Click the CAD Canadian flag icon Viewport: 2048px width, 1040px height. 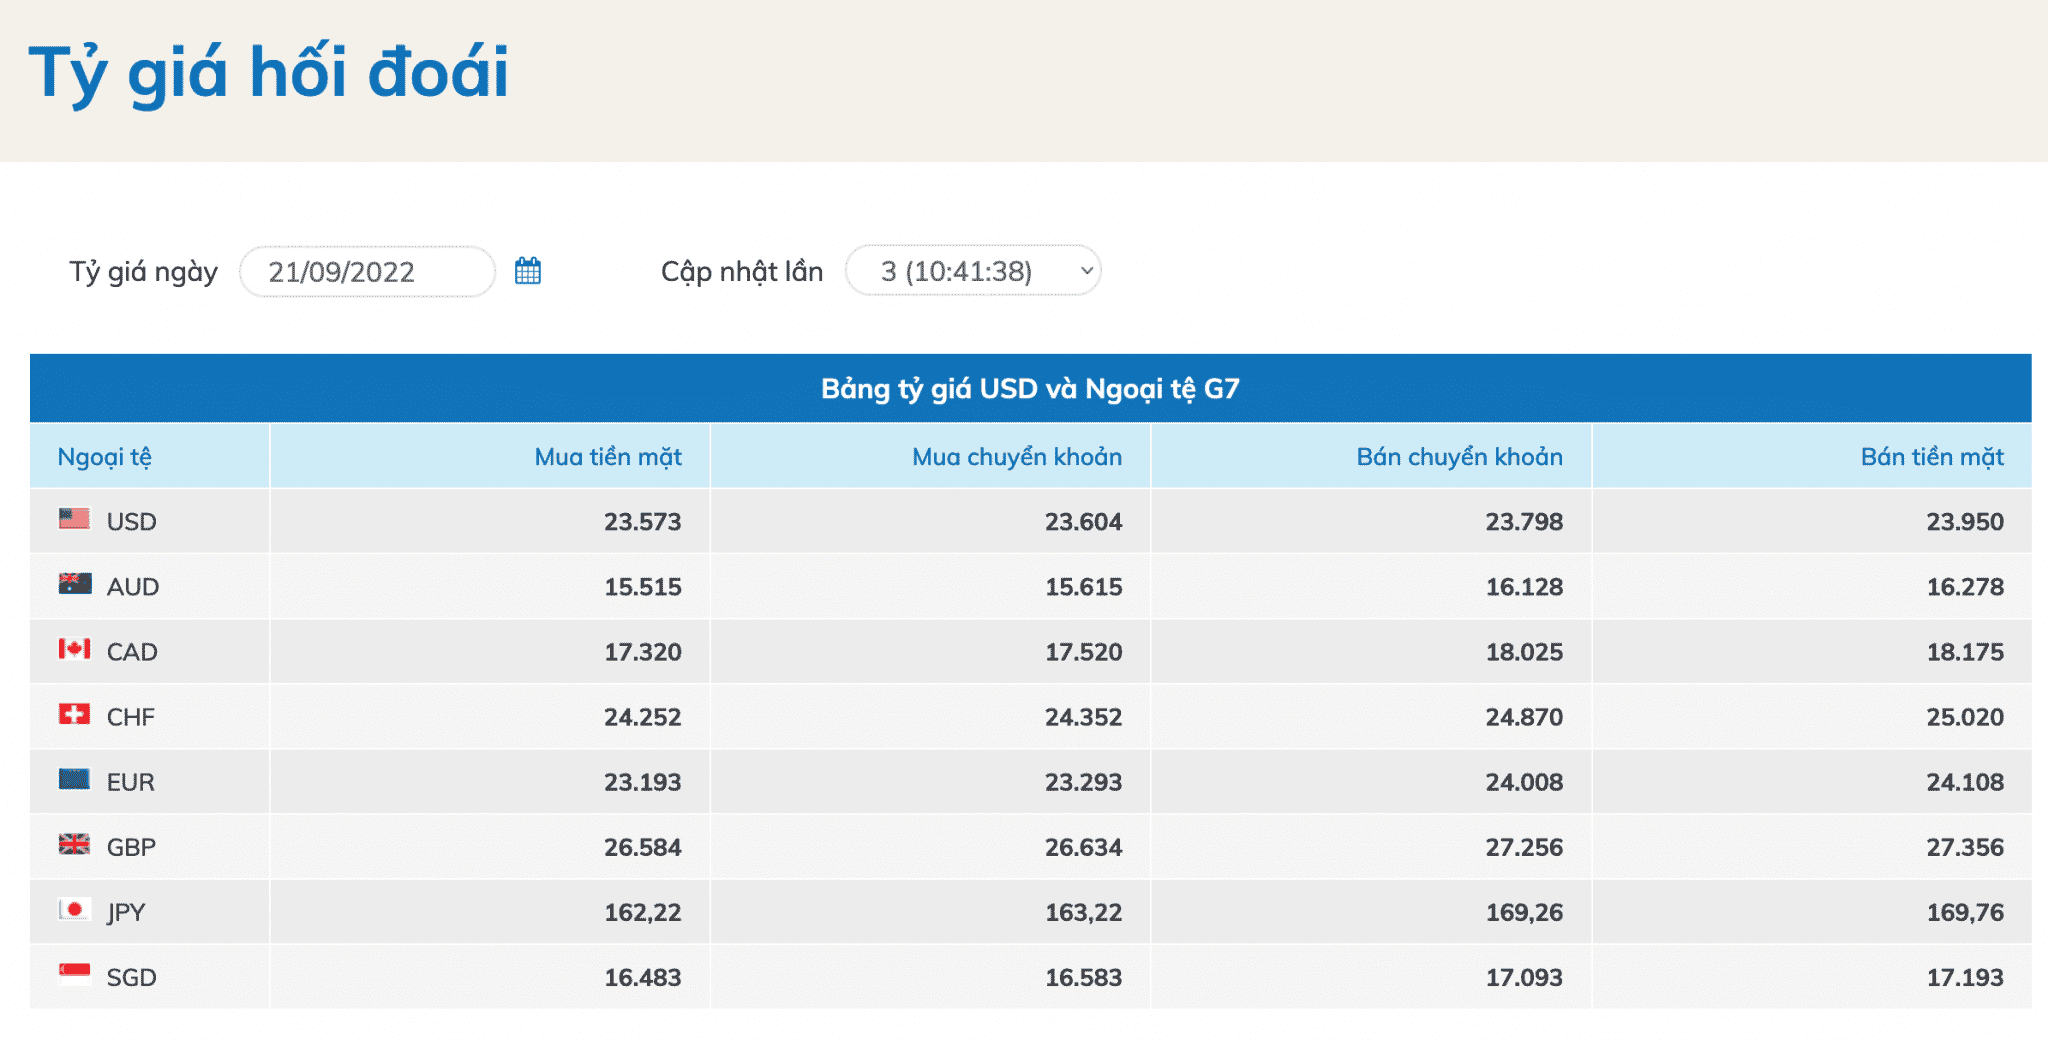(74, 649)
